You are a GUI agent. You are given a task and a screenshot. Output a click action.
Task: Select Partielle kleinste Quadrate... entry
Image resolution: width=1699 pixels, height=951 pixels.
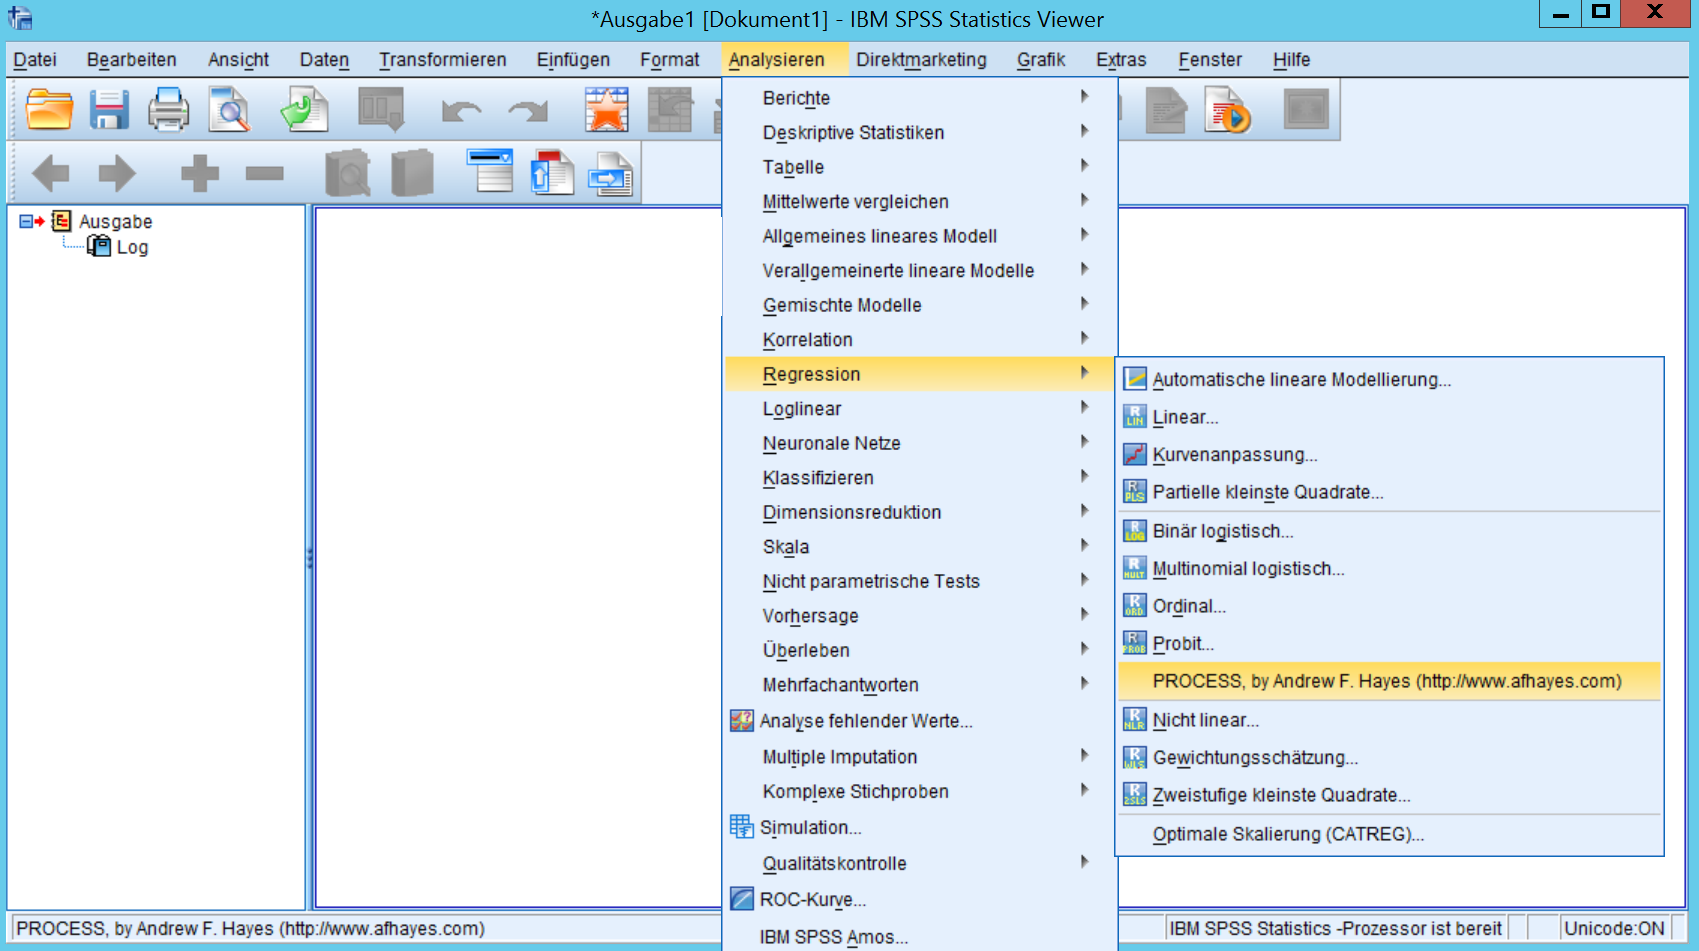coord(1389,492)
